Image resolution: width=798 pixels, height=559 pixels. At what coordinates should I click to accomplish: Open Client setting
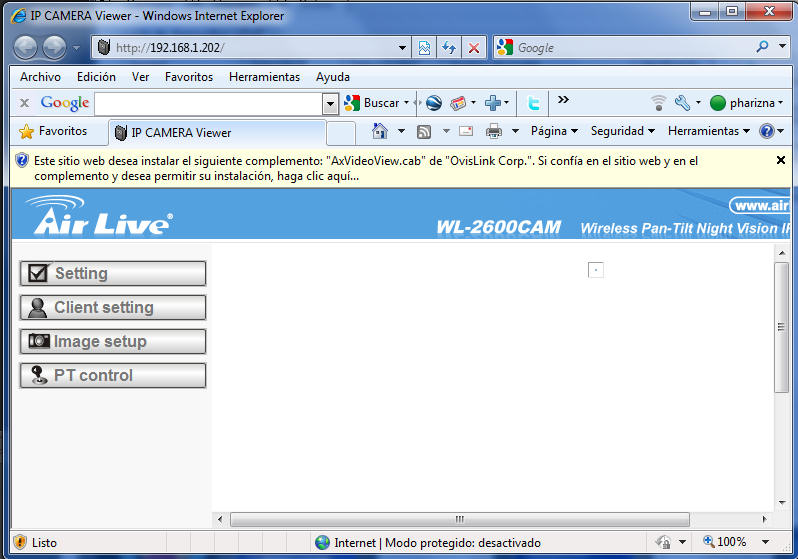tap(113, 308)
